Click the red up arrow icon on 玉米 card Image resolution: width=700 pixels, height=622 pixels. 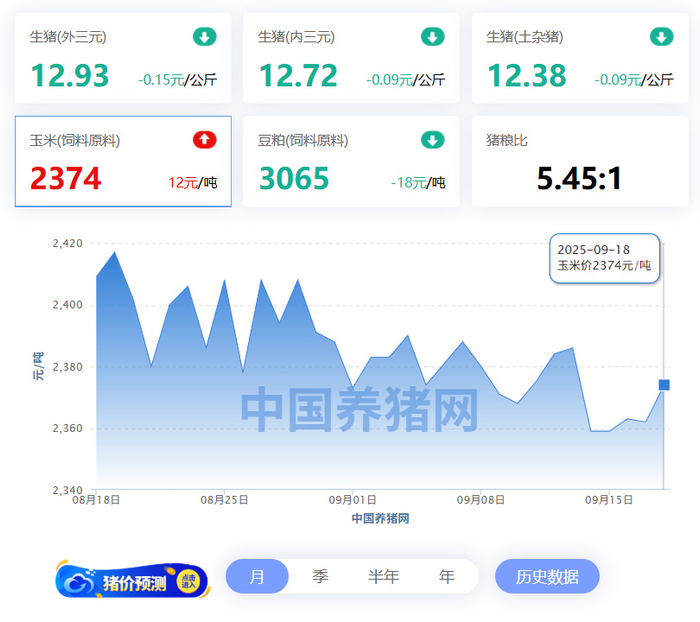pos(205,140)
